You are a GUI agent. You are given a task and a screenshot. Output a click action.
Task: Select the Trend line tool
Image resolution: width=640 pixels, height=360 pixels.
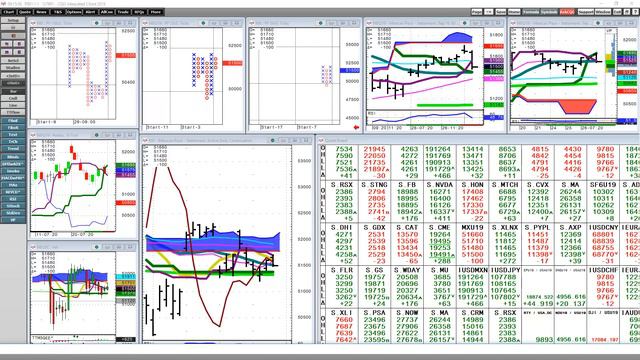[x=13, y=149]
